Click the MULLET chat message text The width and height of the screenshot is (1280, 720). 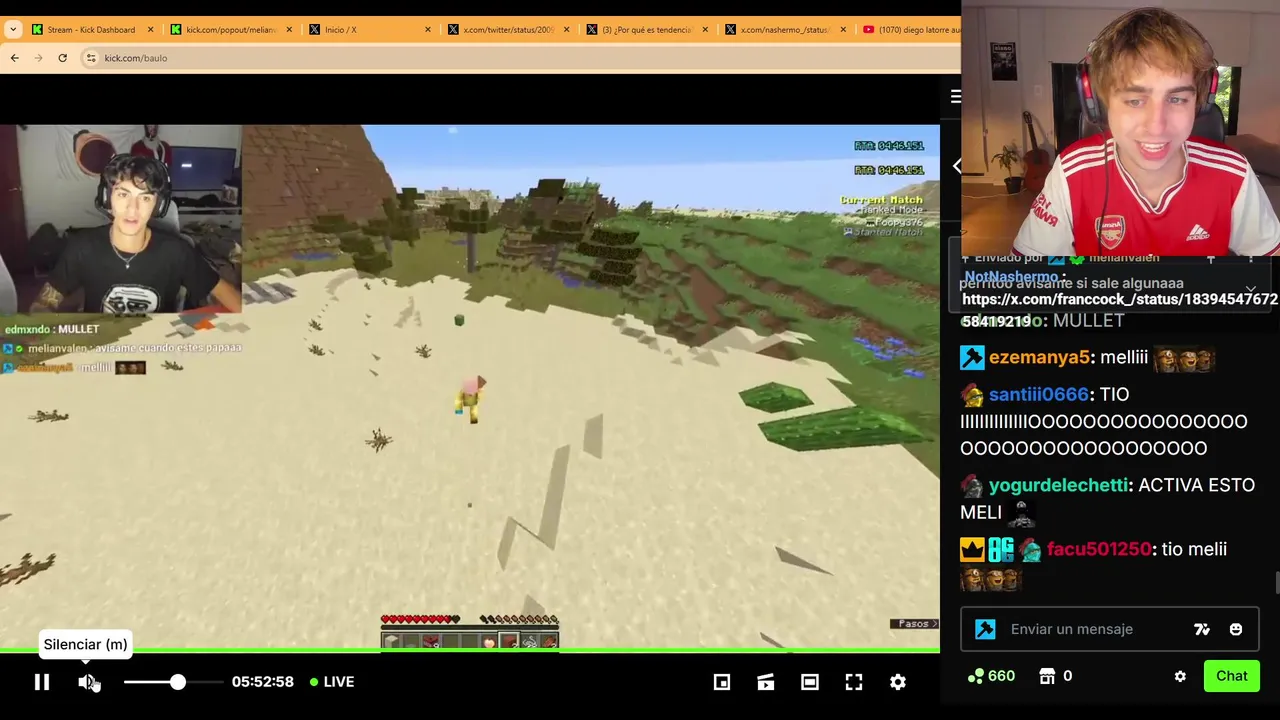(x=1088, y=321)
